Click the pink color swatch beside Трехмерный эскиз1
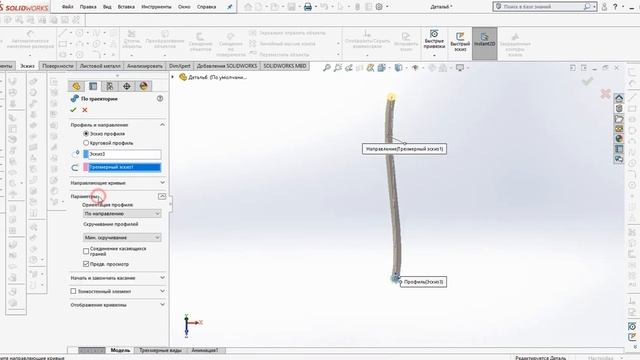Image resolution: width=640 pixels, height=360 pixels. pos(86,167)
